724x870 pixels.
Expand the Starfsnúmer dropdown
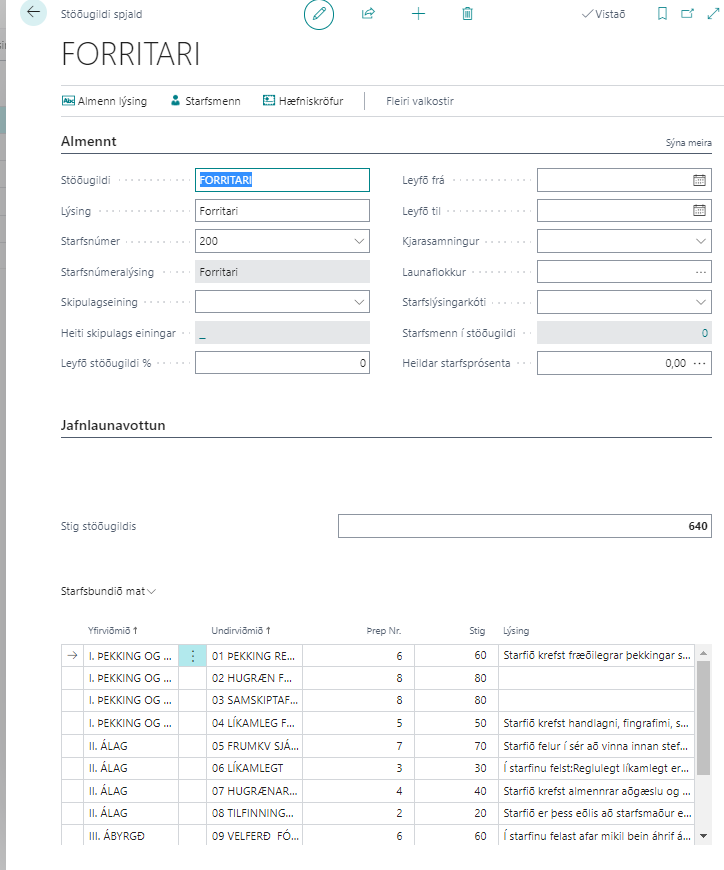pyautogui.click(x=359, y=241)
